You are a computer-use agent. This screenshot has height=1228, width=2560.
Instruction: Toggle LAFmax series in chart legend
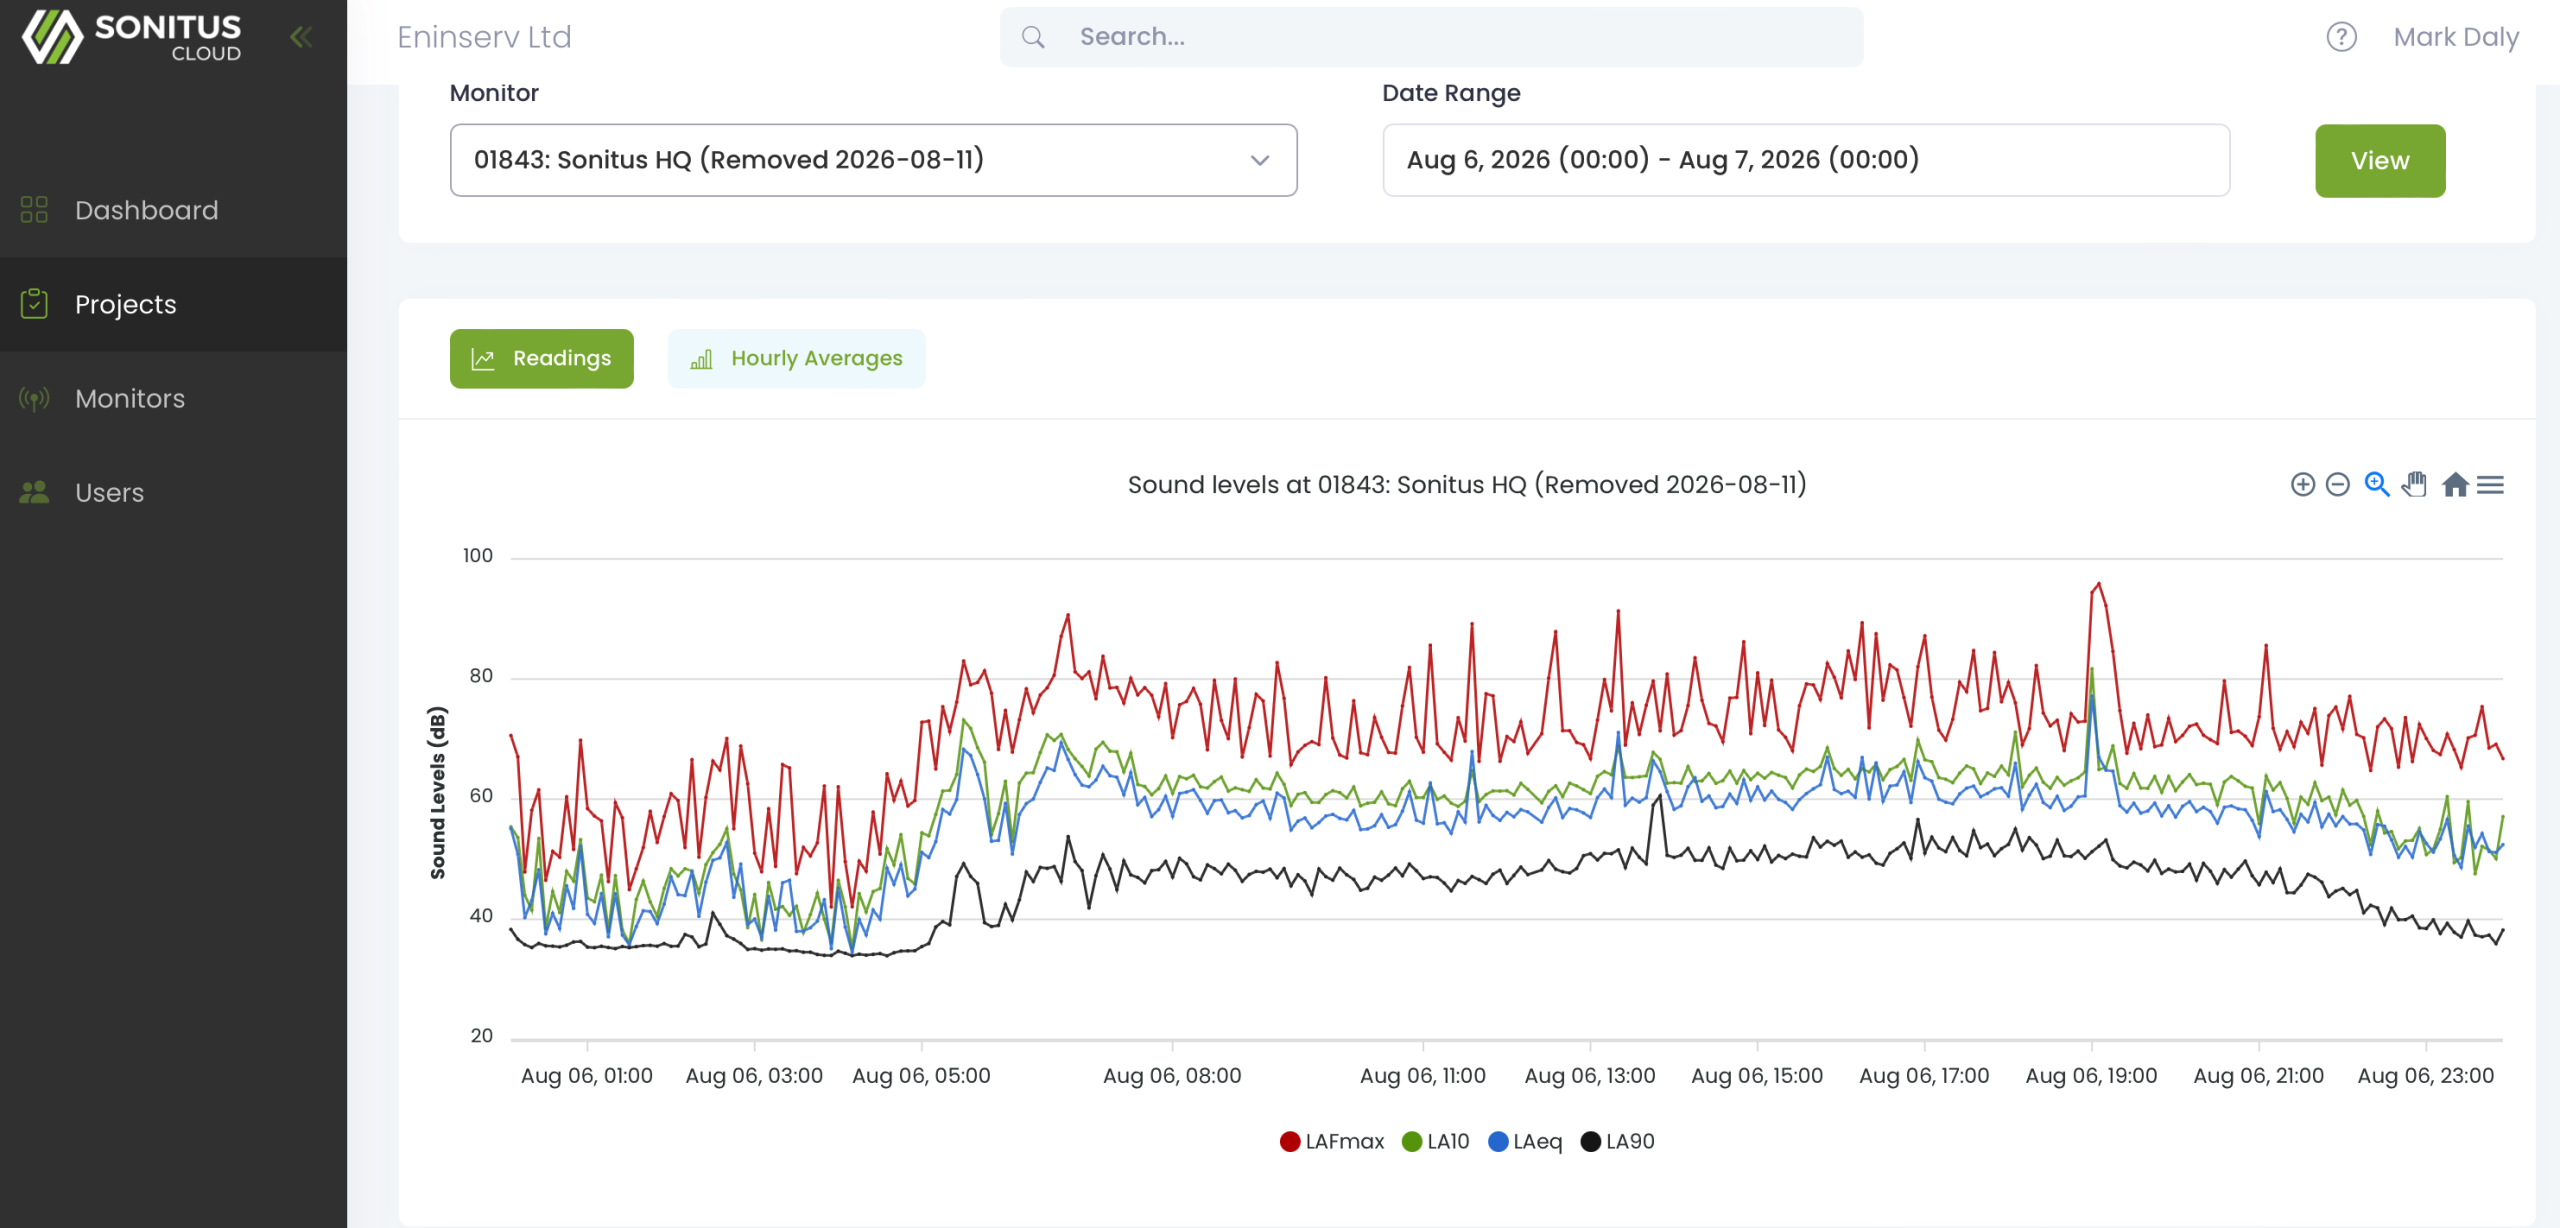pyautogui.click(x=1332, y=1141)
